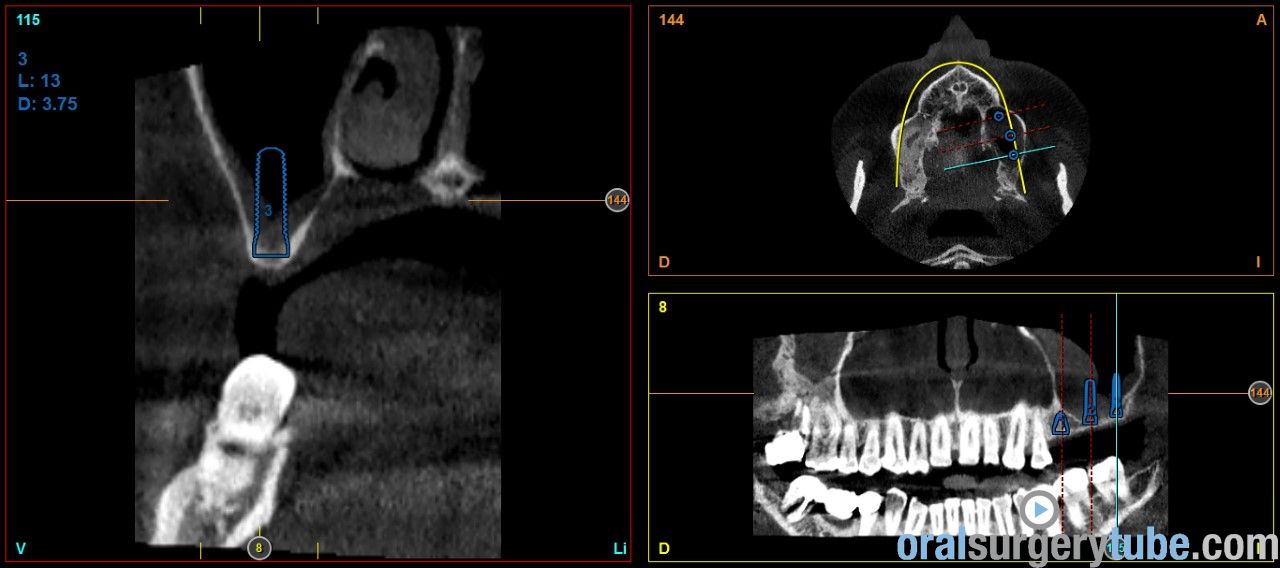
Task: Open the oralsurgerytube.com watermark link
Action: [1087, 545]
